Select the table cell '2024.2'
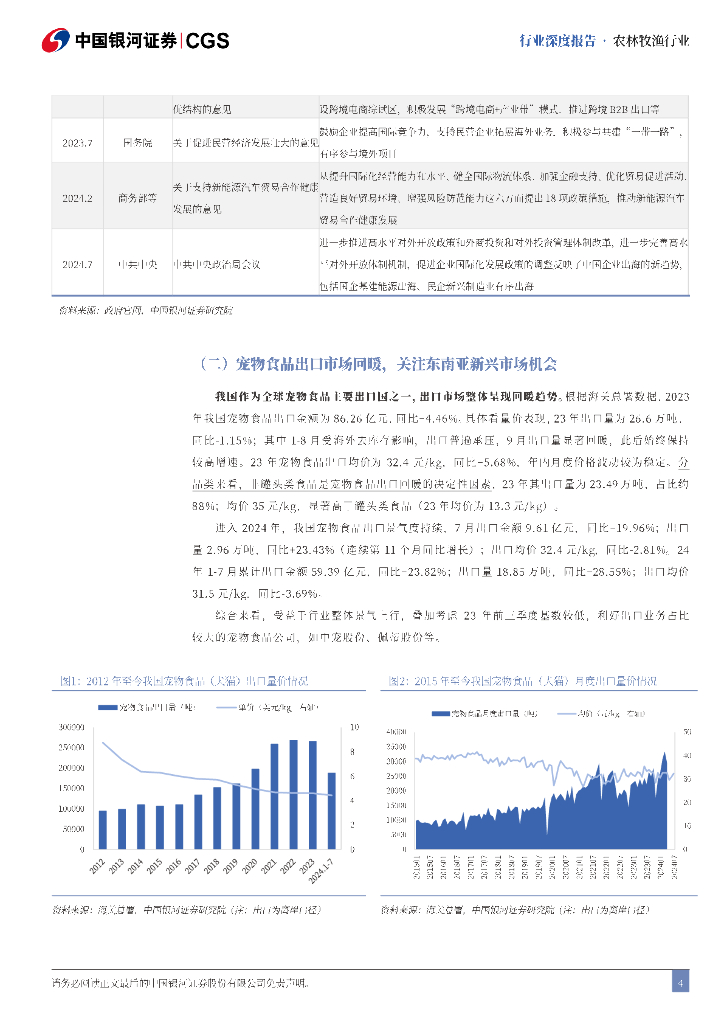 pyautogui.click(x=77, y=198)
